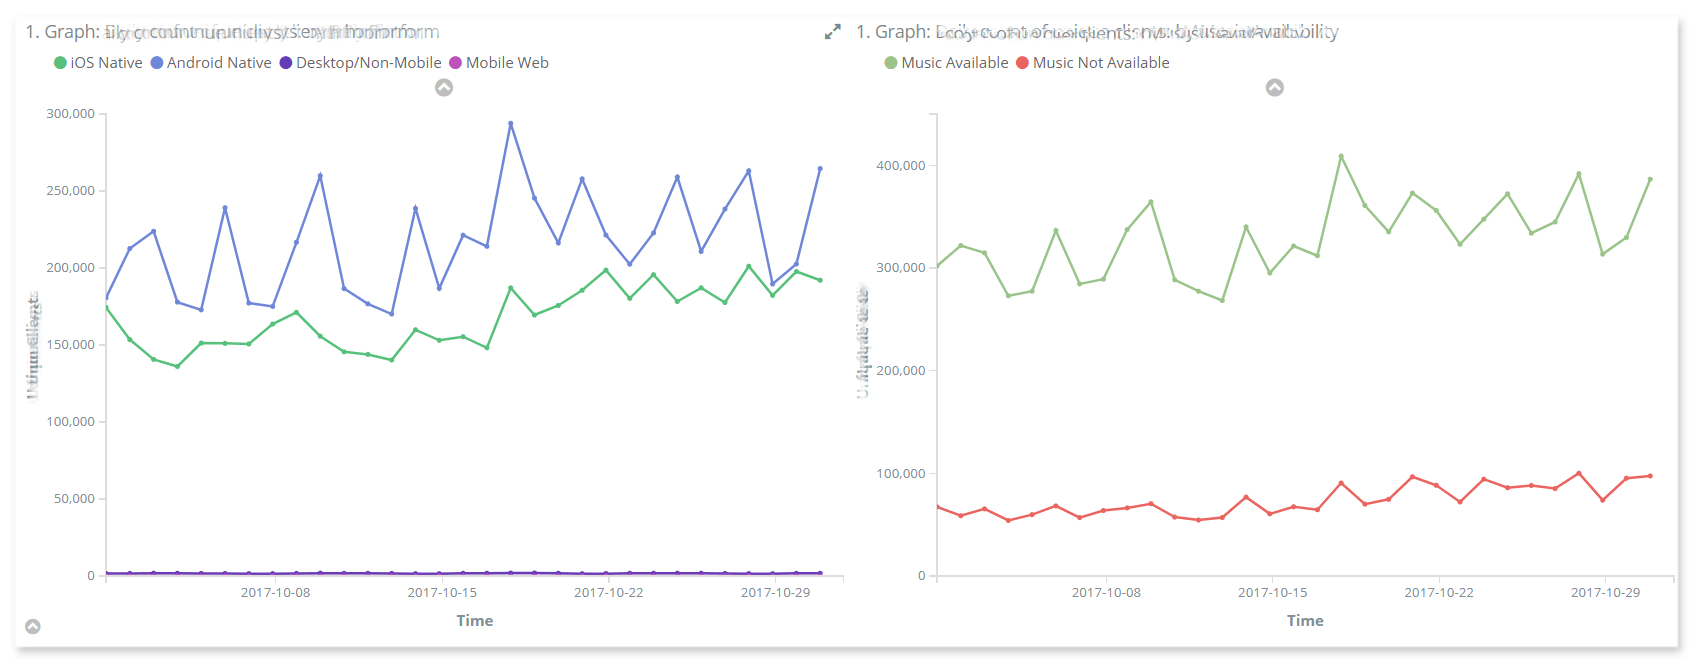Click the highest Music Available peak data point
1695x662 pixels.
point(1341,156)
